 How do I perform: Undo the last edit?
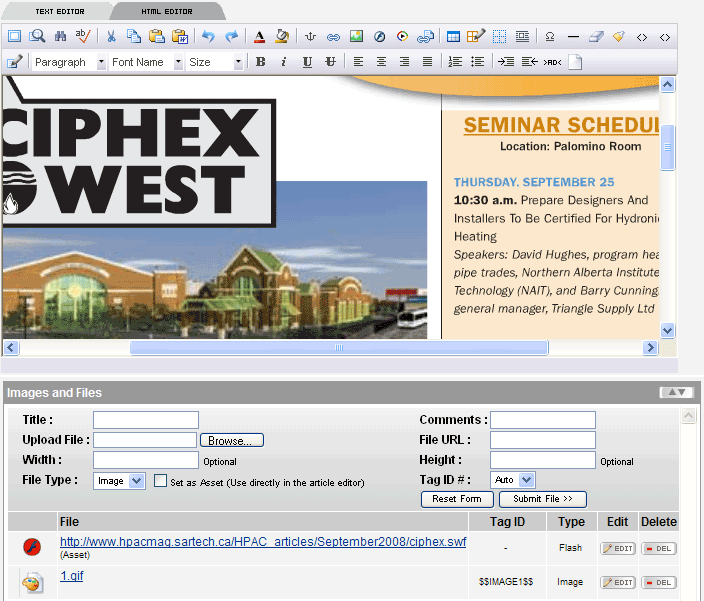click(208, 36)
